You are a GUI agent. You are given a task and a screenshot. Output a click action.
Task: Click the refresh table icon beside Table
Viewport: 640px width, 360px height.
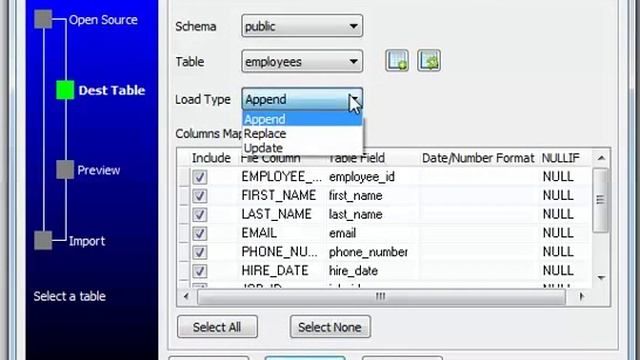point(429,61)
